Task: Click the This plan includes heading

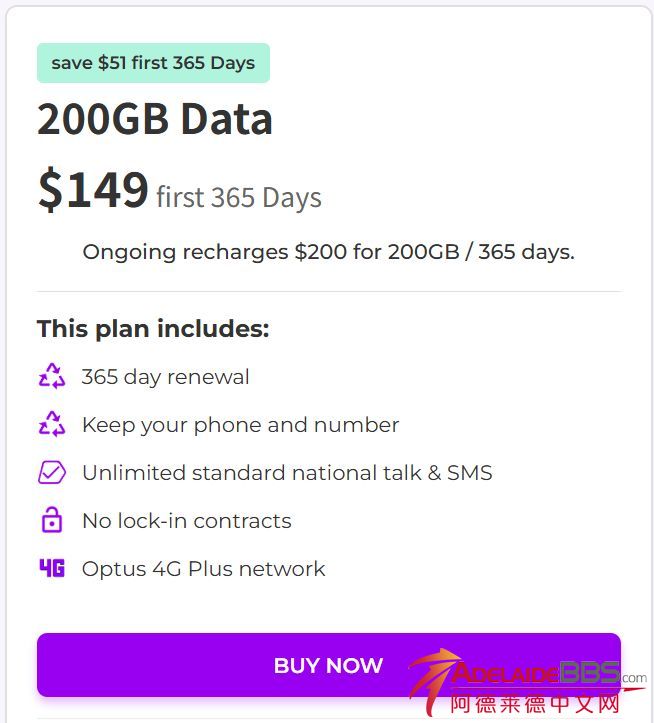Action: pyautogui.click(x=153, y=329)
